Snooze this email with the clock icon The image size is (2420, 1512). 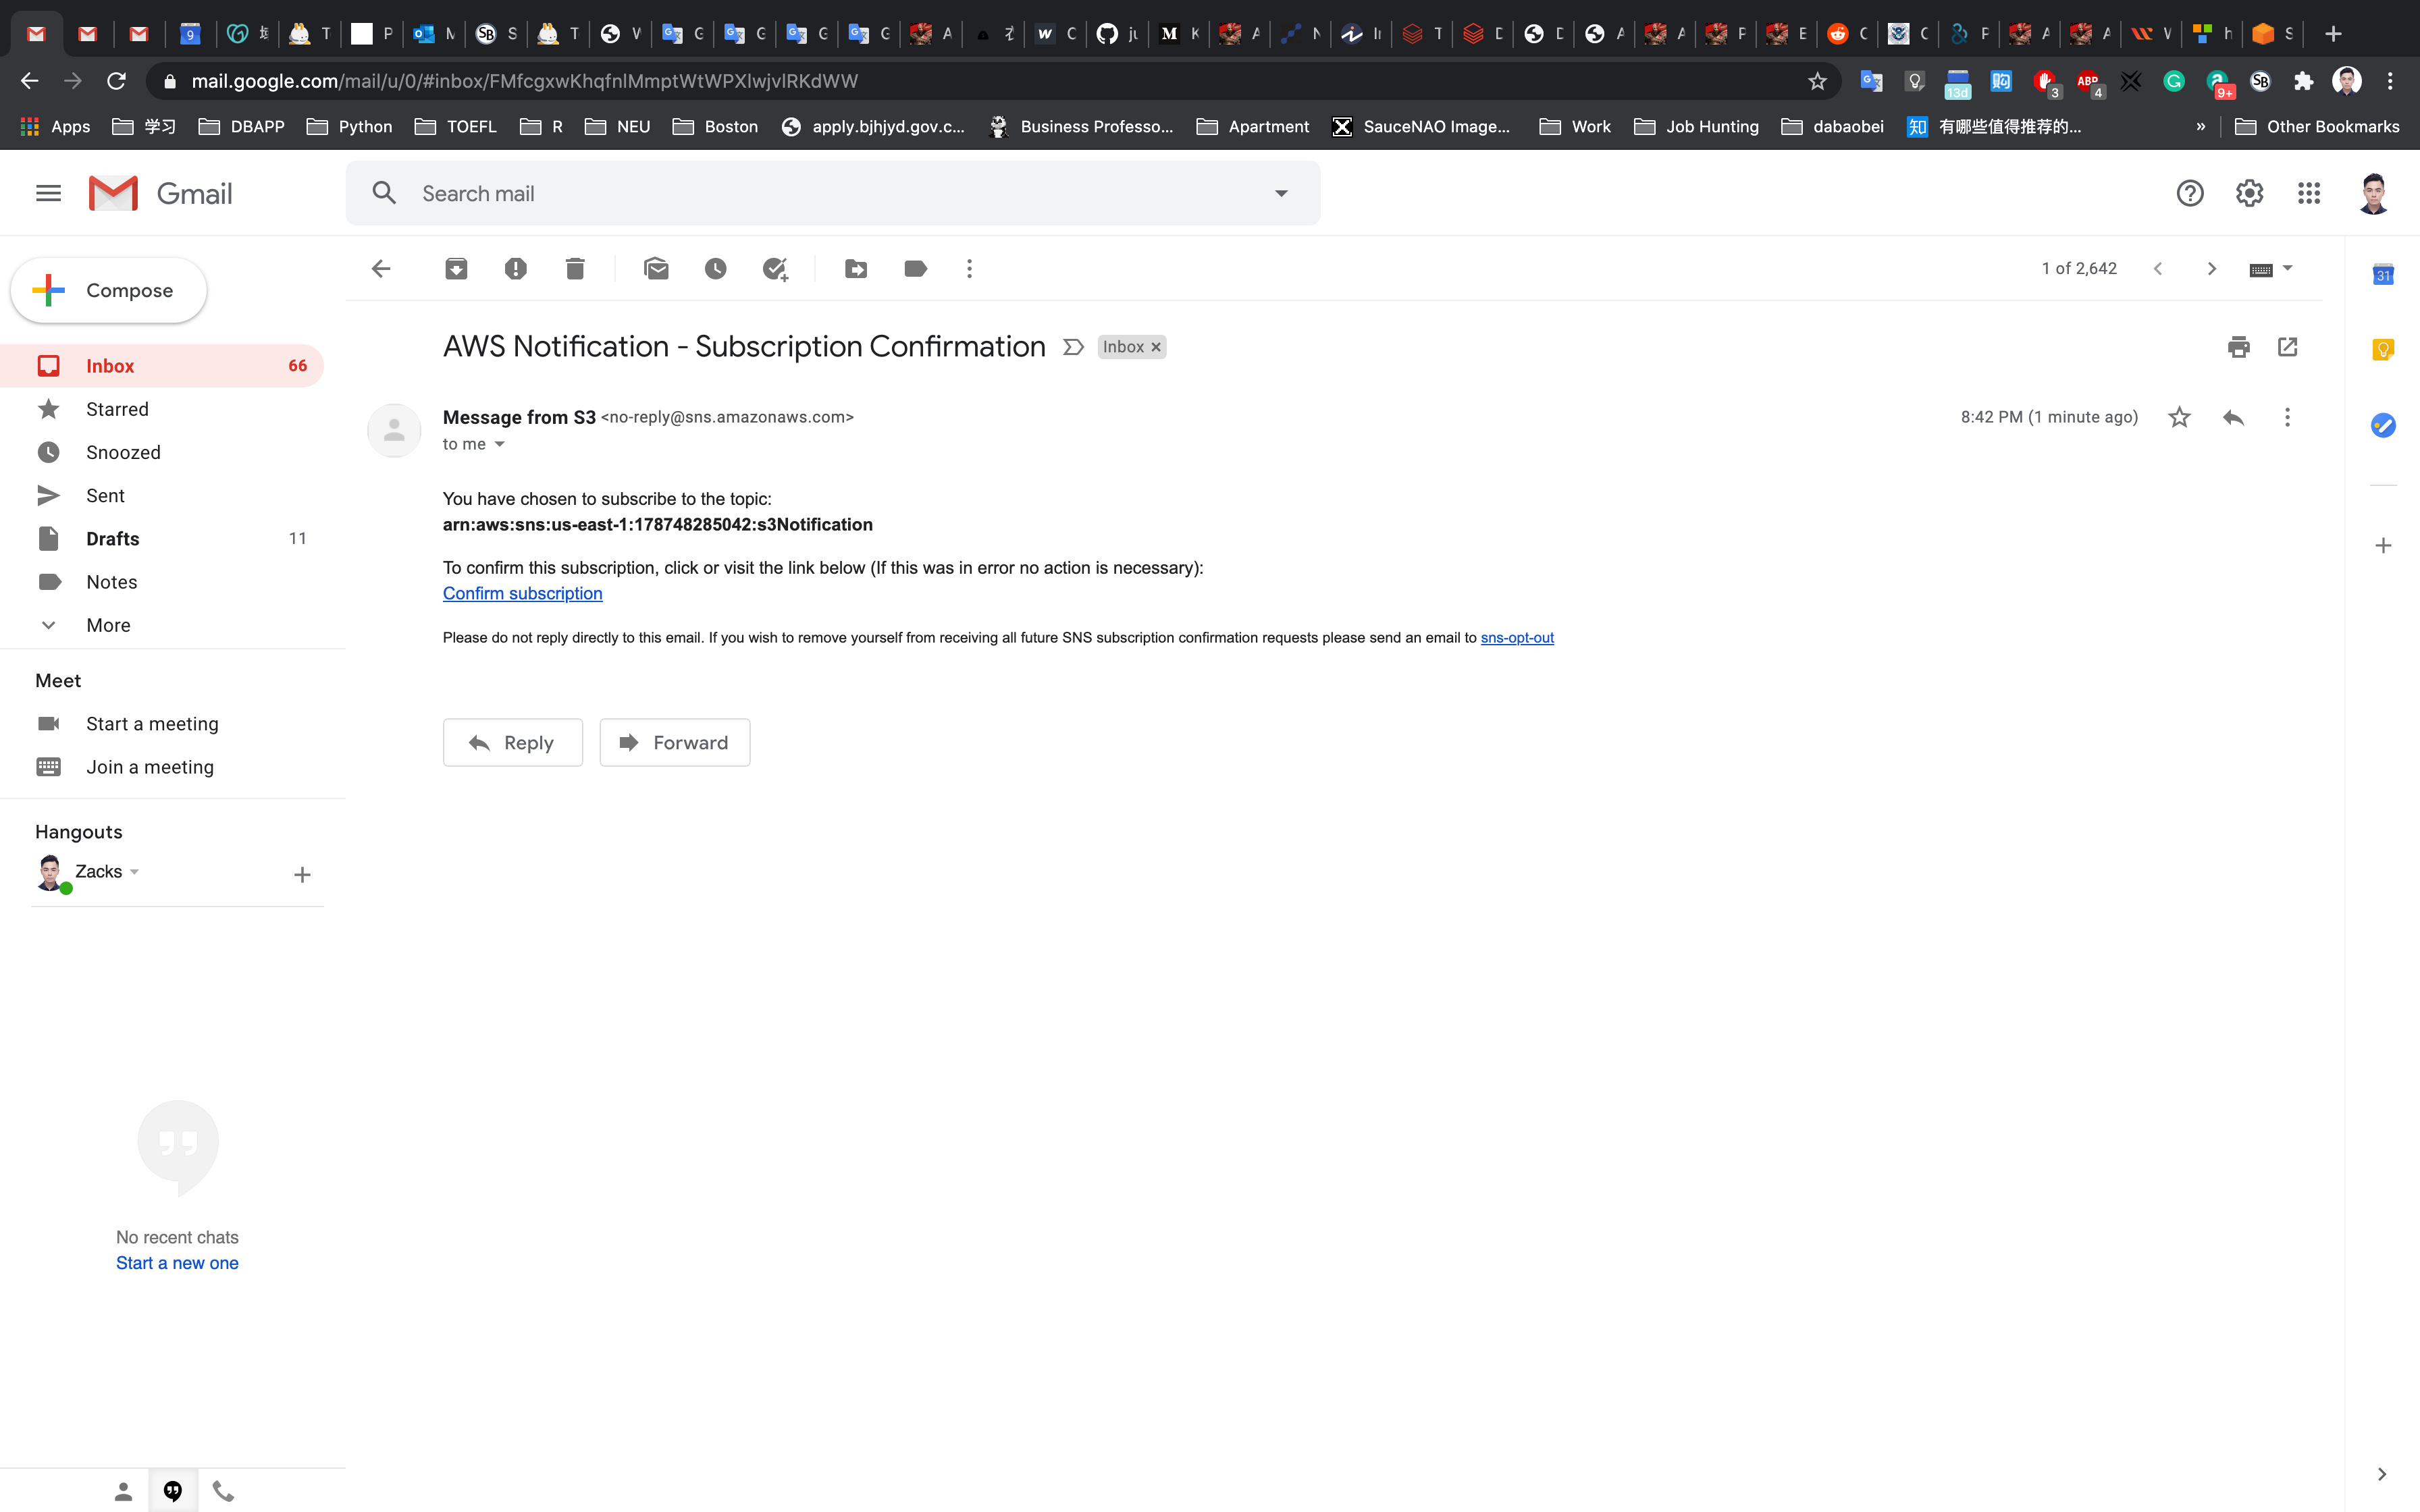click(x=715, y=268)
